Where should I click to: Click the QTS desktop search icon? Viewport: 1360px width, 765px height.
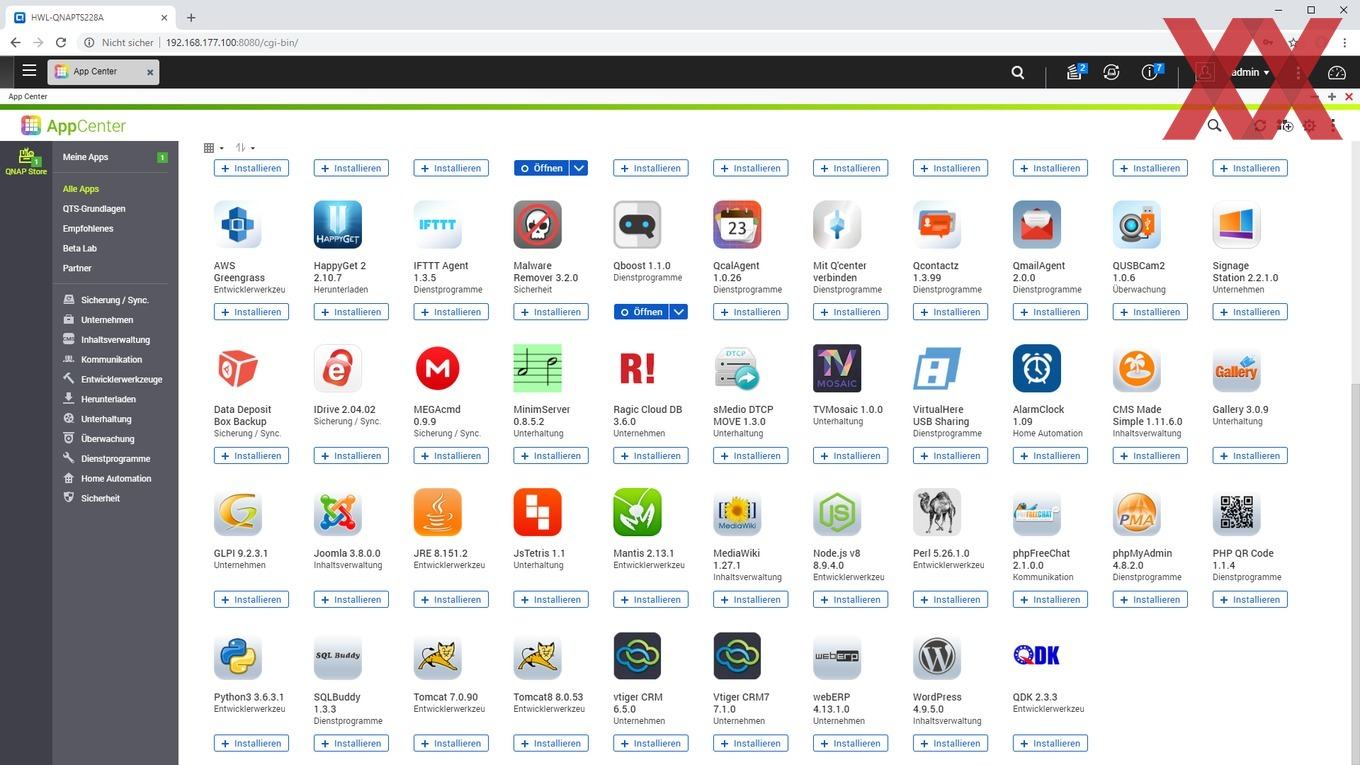[x=1018, y=72]
